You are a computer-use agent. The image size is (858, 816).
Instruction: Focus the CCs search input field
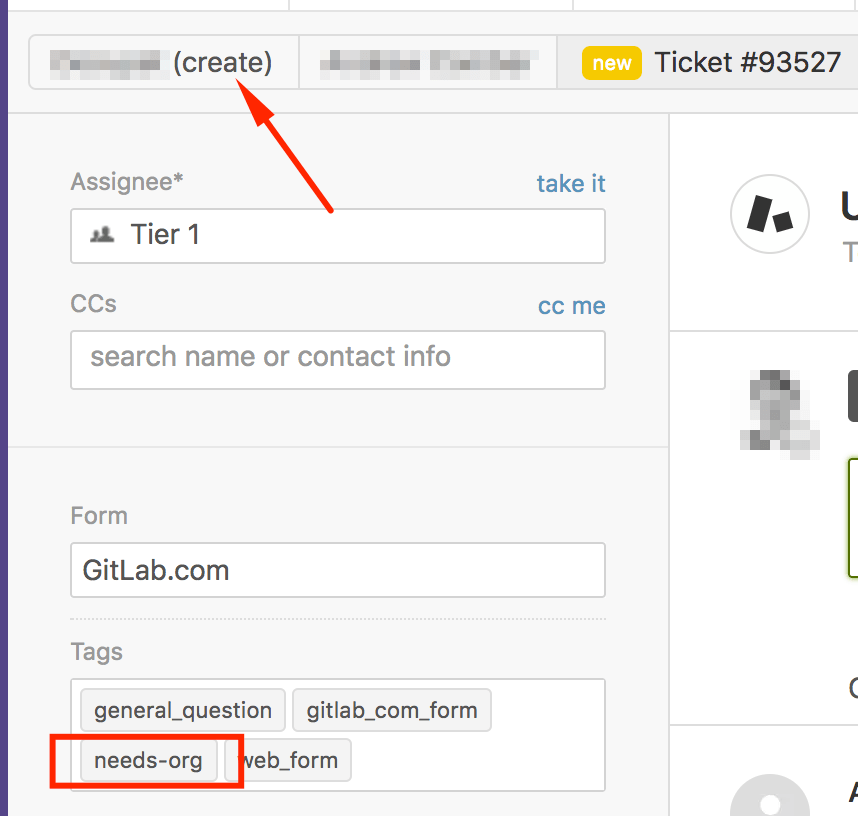pyautogui.click(x=338, y=360)
